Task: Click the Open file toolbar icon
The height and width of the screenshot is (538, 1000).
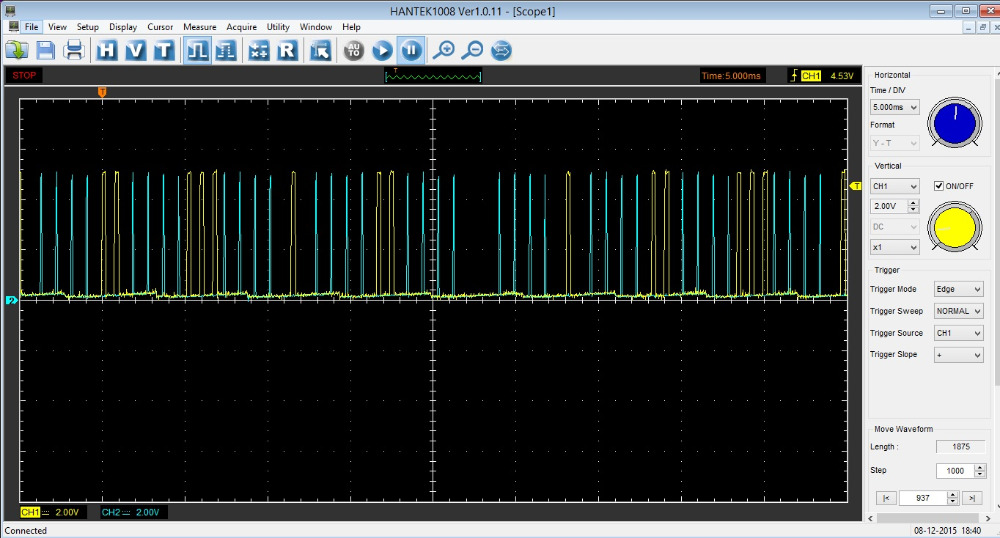Action: [x=17, y=50]
